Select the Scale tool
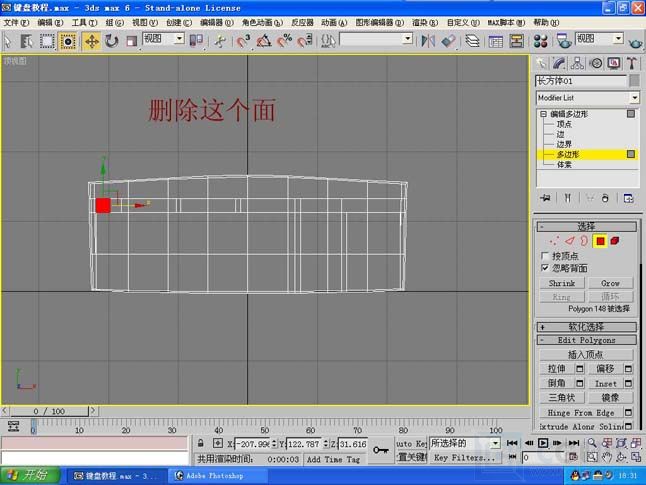Image resolution: width=646 pixels, height=485 pixels. pos(131,41)
